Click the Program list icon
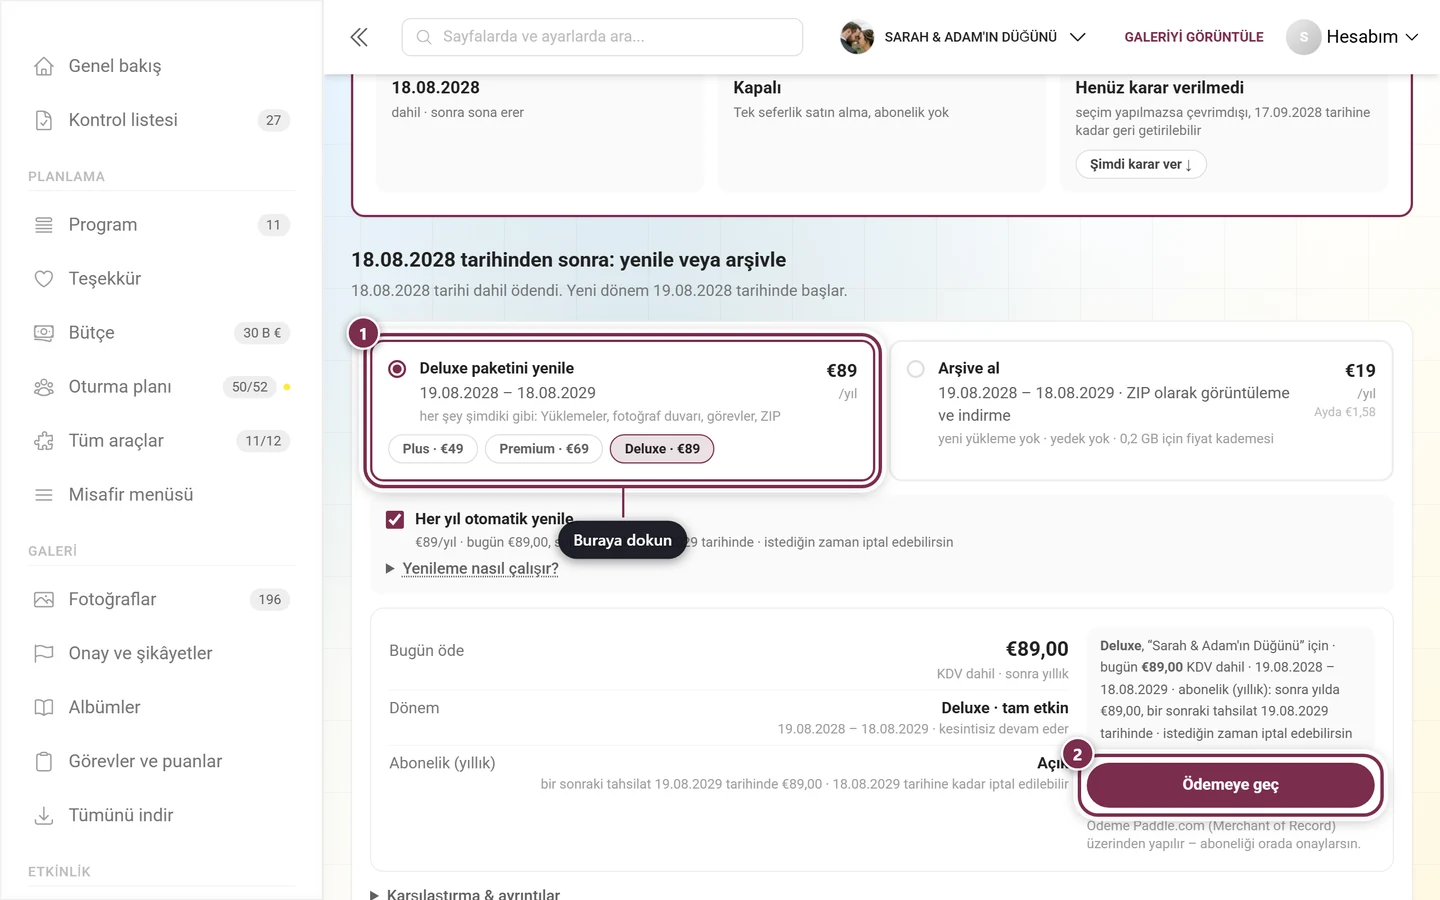The width and height of the screenshot is (1440, 900). tap(44, 225)
